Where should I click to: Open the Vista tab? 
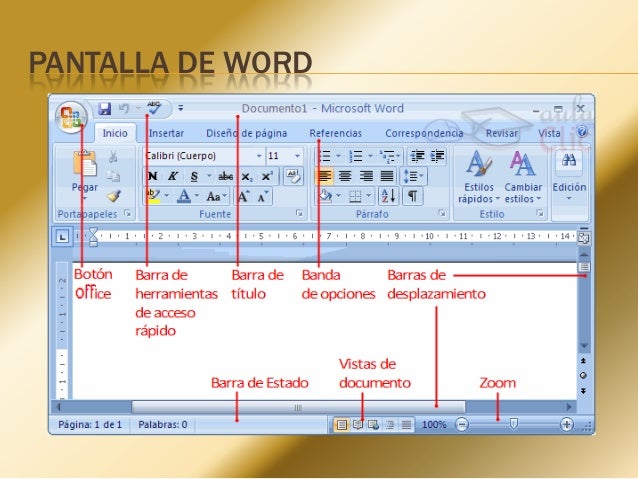[549, 133]
